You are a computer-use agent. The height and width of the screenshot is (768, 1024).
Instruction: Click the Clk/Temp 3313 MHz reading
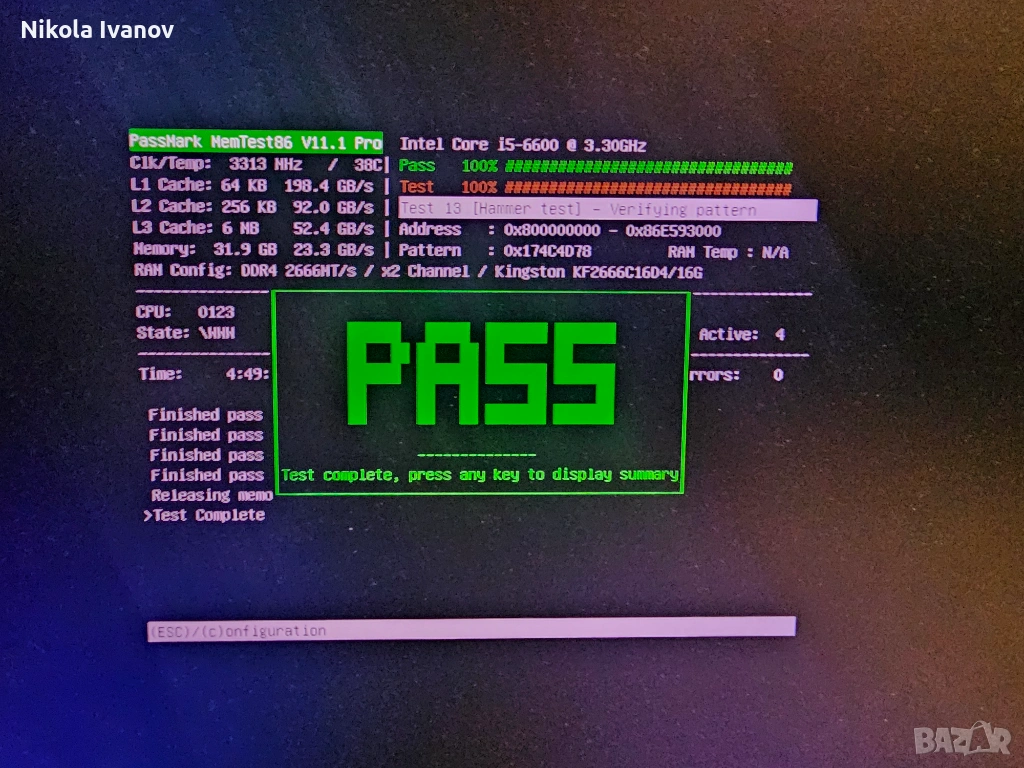(x=256, y=164)
